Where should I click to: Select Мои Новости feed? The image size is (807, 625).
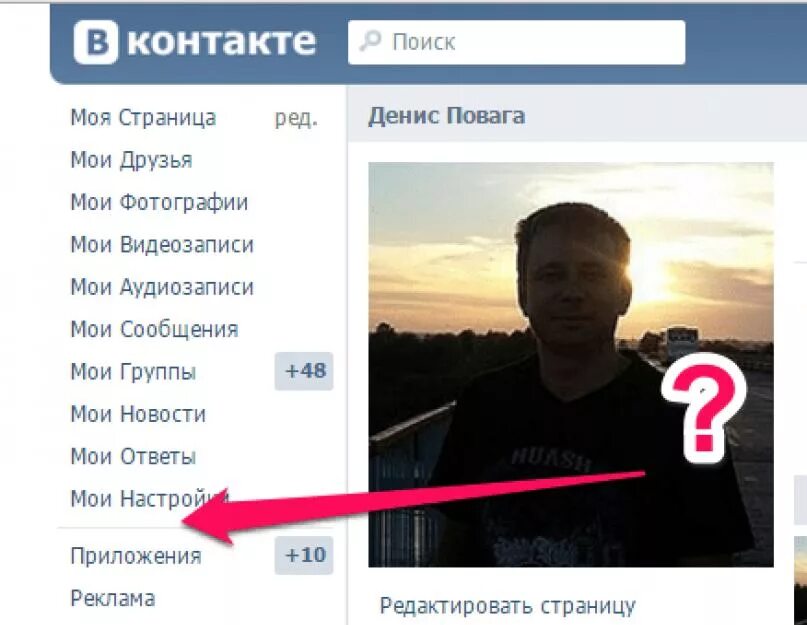click(x=138, y=413)
